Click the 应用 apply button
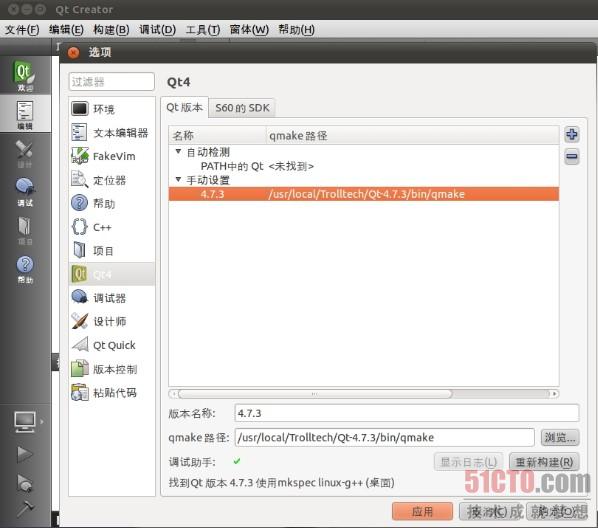 coord(422,511)
